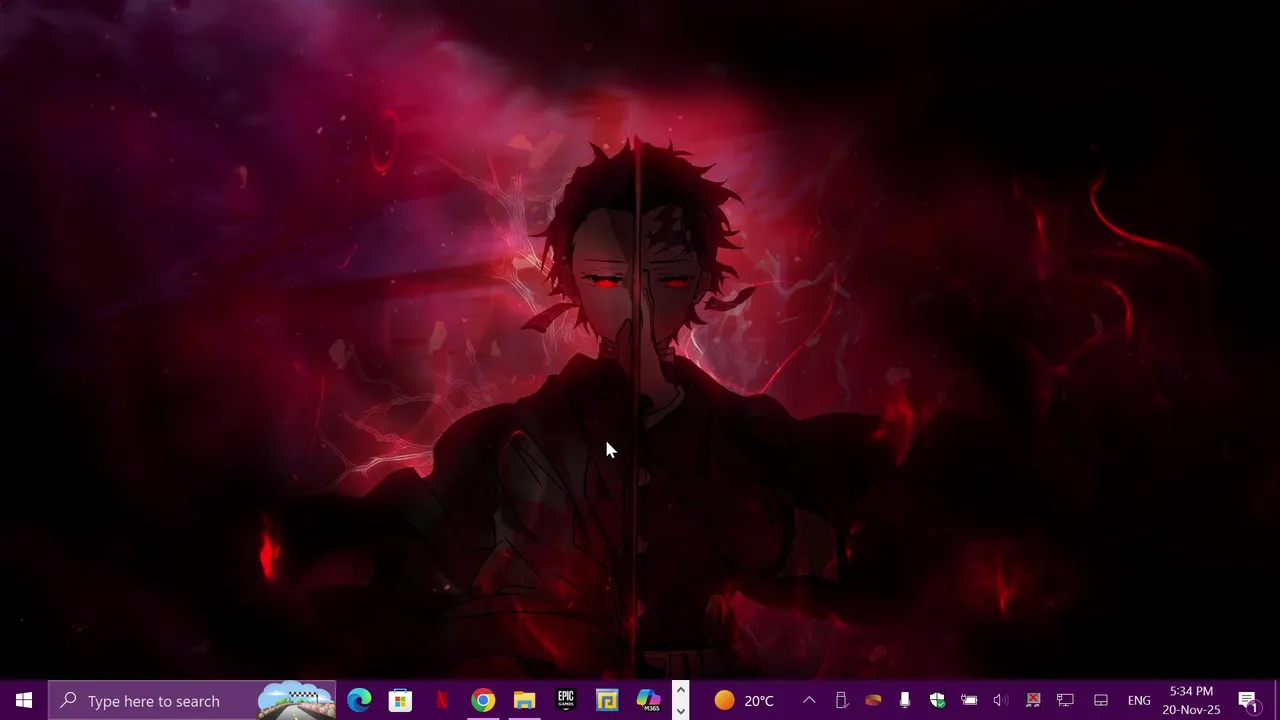
Task: Change the ENG input language
Action: (1139, 701)
